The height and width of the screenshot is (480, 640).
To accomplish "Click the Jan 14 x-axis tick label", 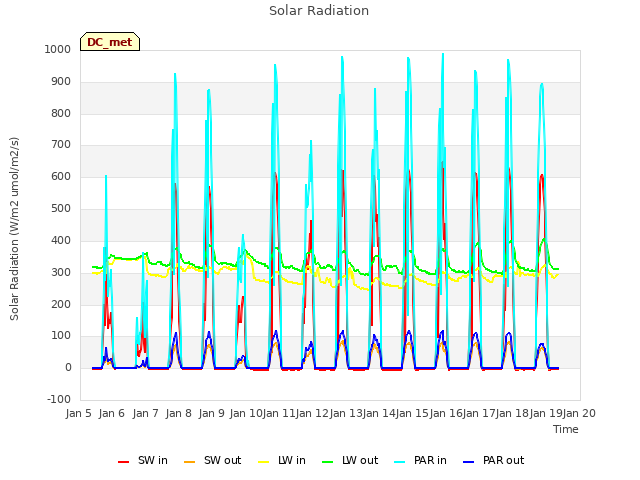I will pos(379,413).
